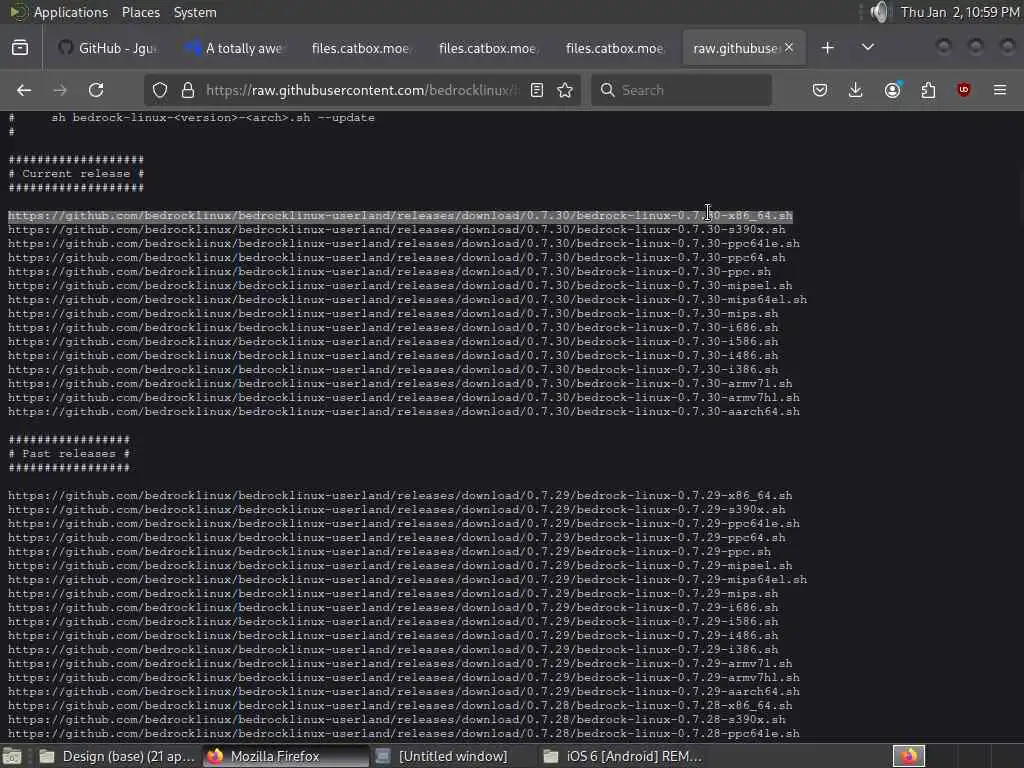Switch to Design (base) taskbar window
This screenshot has width=1024, height=768.
click(118, 756)
